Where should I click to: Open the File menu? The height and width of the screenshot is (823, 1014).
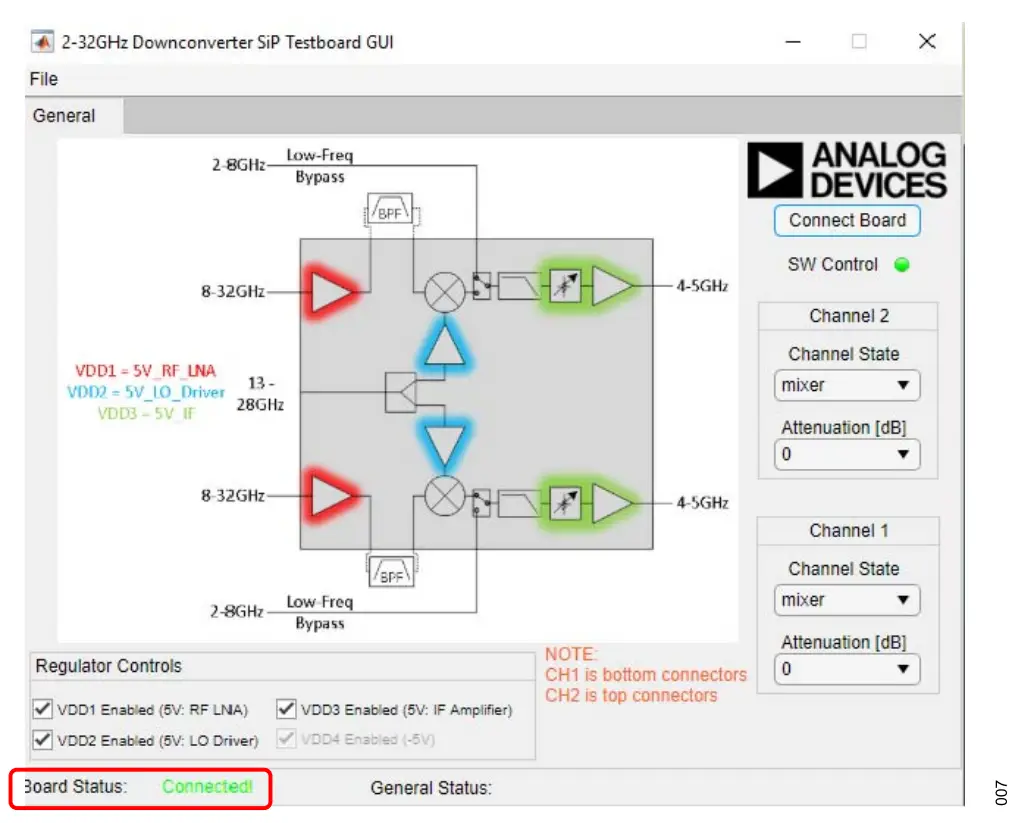[44, 79]
